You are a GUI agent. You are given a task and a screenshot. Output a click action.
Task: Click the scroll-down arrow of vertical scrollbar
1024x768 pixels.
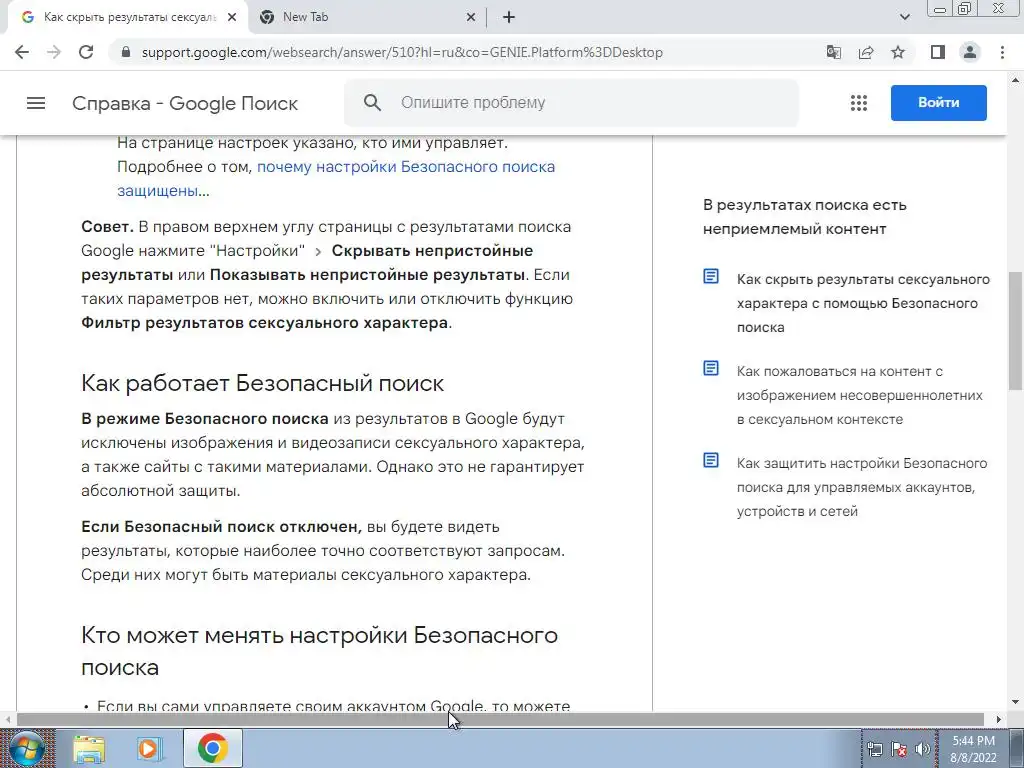(x=1015, y=703)
